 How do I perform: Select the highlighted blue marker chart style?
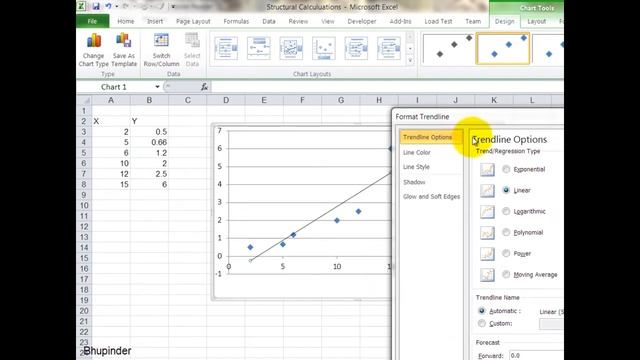[503, 48]
